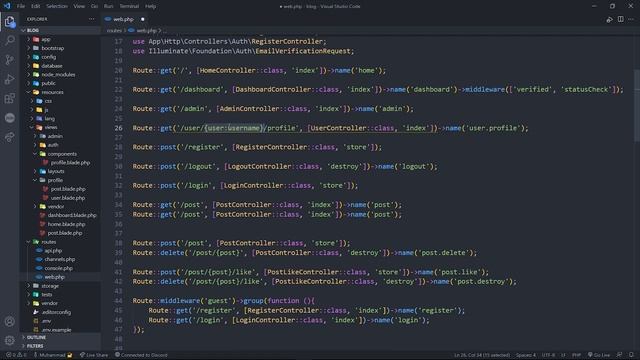Image resolution: width=640 pixels, height=360 pixels.
Task: Click the LF end-of-line indicator
Action: click(563, 355)
